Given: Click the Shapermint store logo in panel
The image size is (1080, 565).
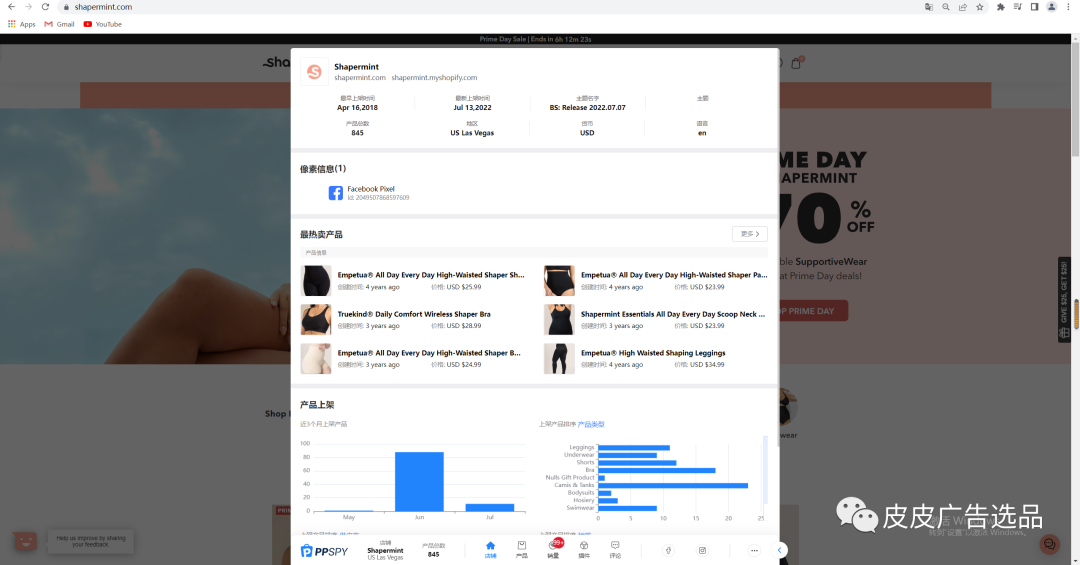Looking at the screenshot, I should [x=314, y=72].
